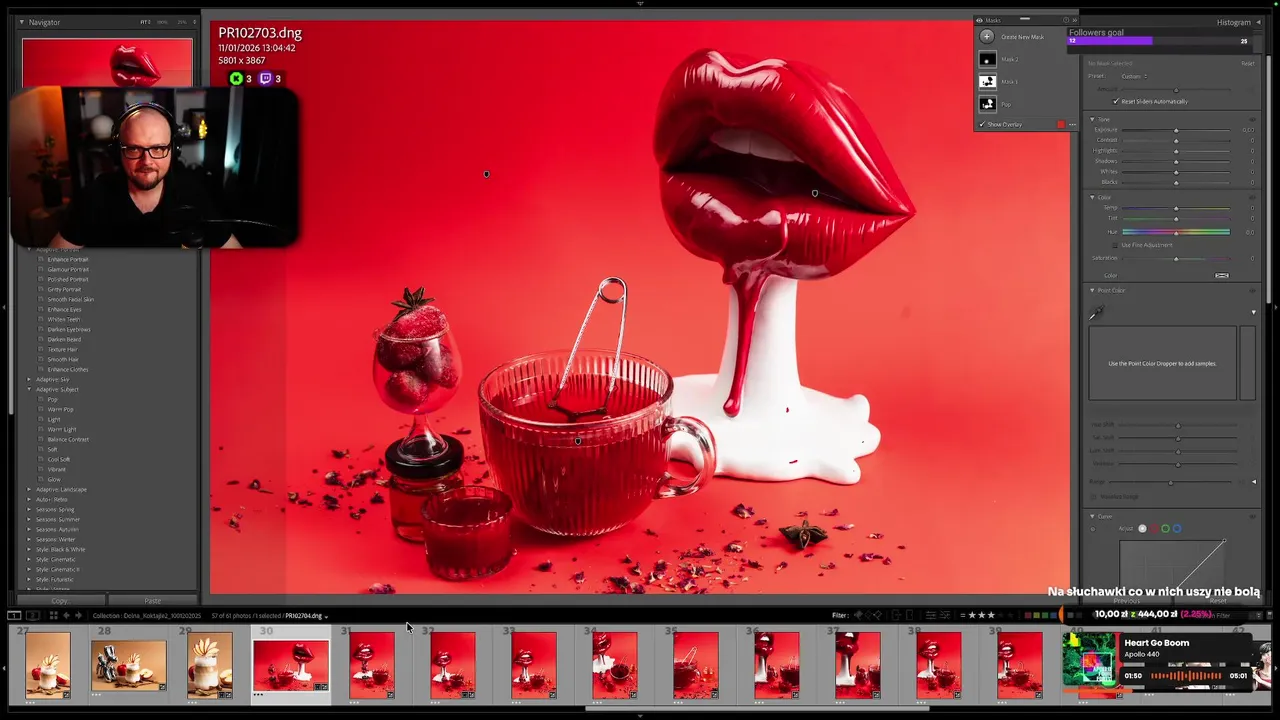Pick the Point Color dropper tool
Screen dimensions: 1280x720
(x=1097, y=313)
